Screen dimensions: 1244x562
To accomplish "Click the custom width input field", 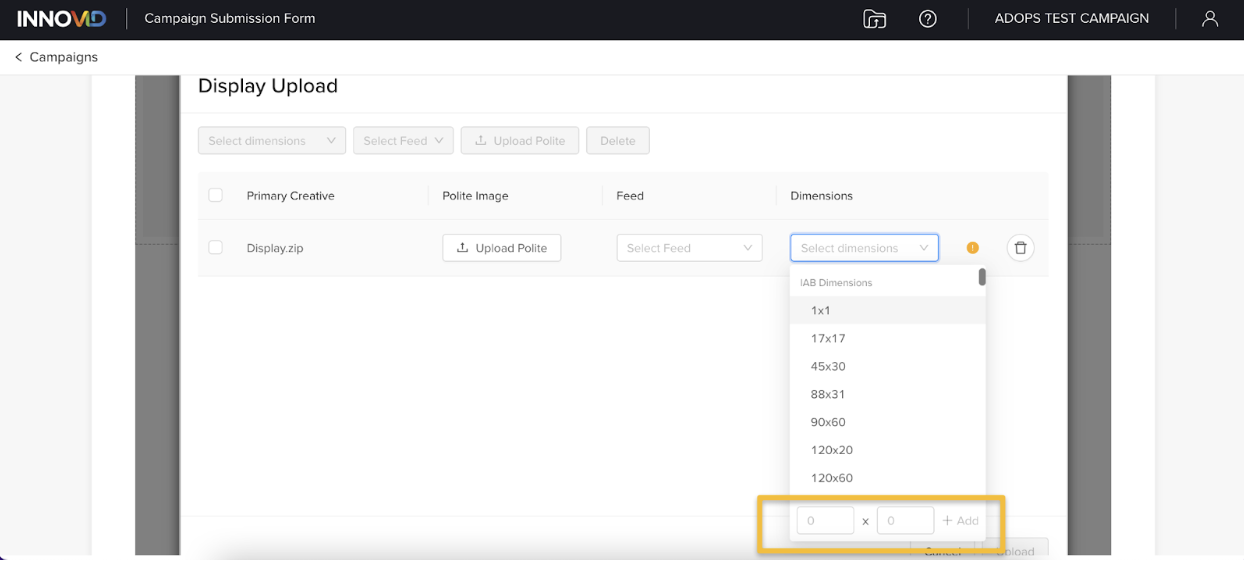I will point(825,520).
